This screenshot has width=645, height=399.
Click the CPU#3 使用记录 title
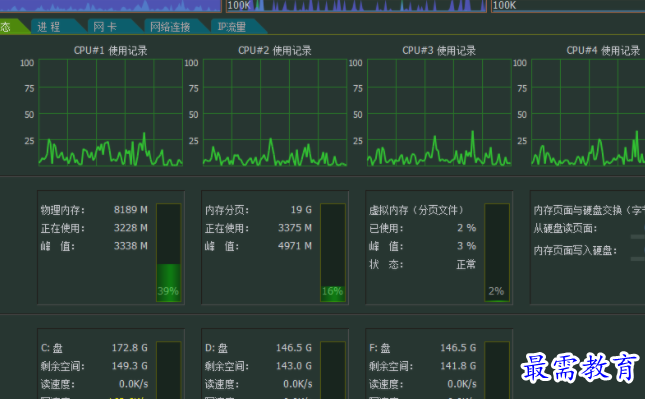(x=439, y=51)
